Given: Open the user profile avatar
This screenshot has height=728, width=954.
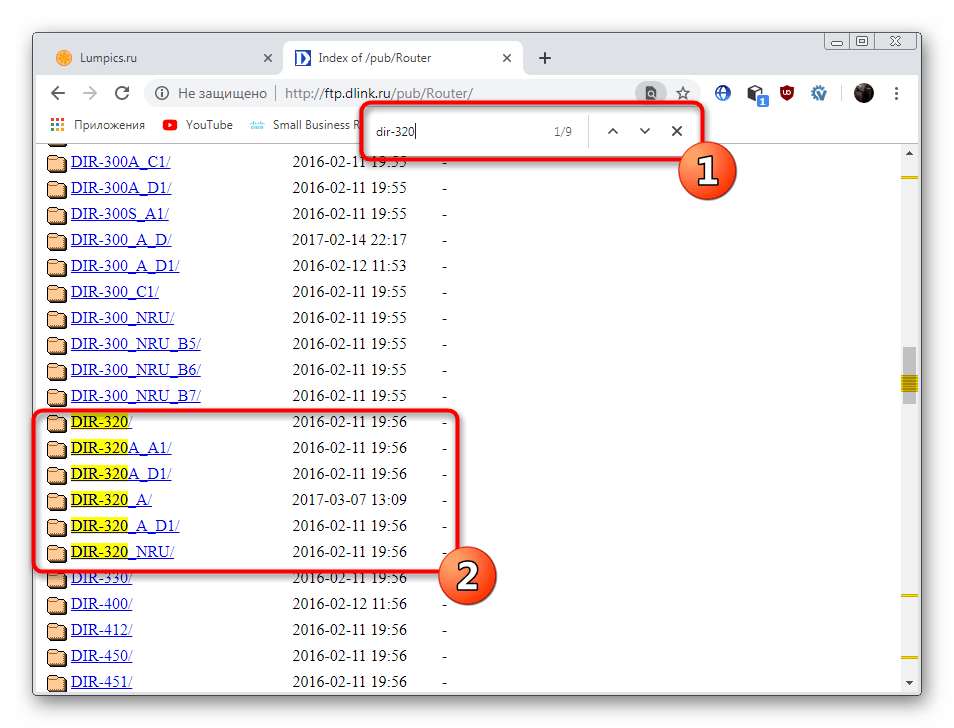Looking at the screenshot, I should click(863, 93).
